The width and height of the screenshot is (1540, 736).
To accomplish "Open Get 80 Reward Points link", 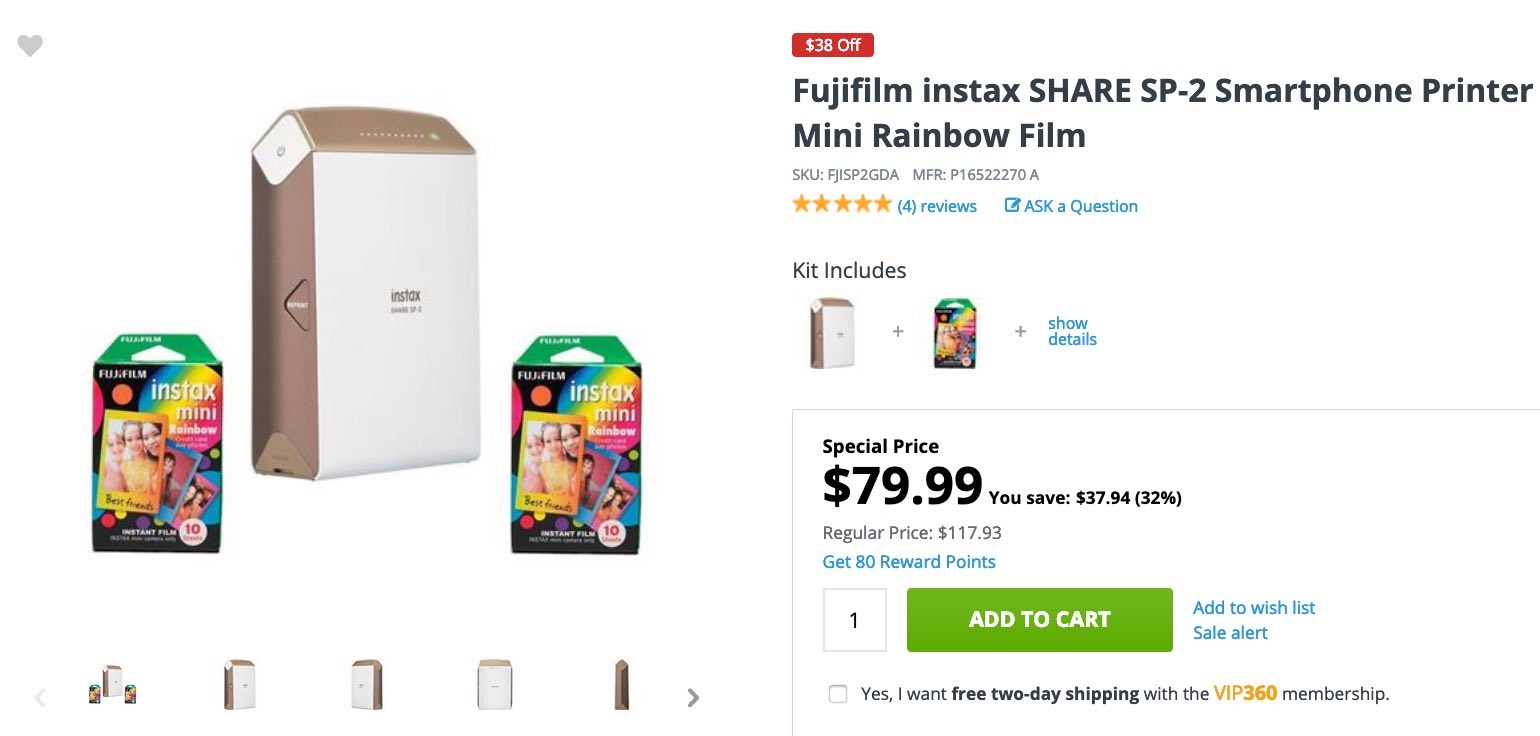I will [x=909, y=562].
